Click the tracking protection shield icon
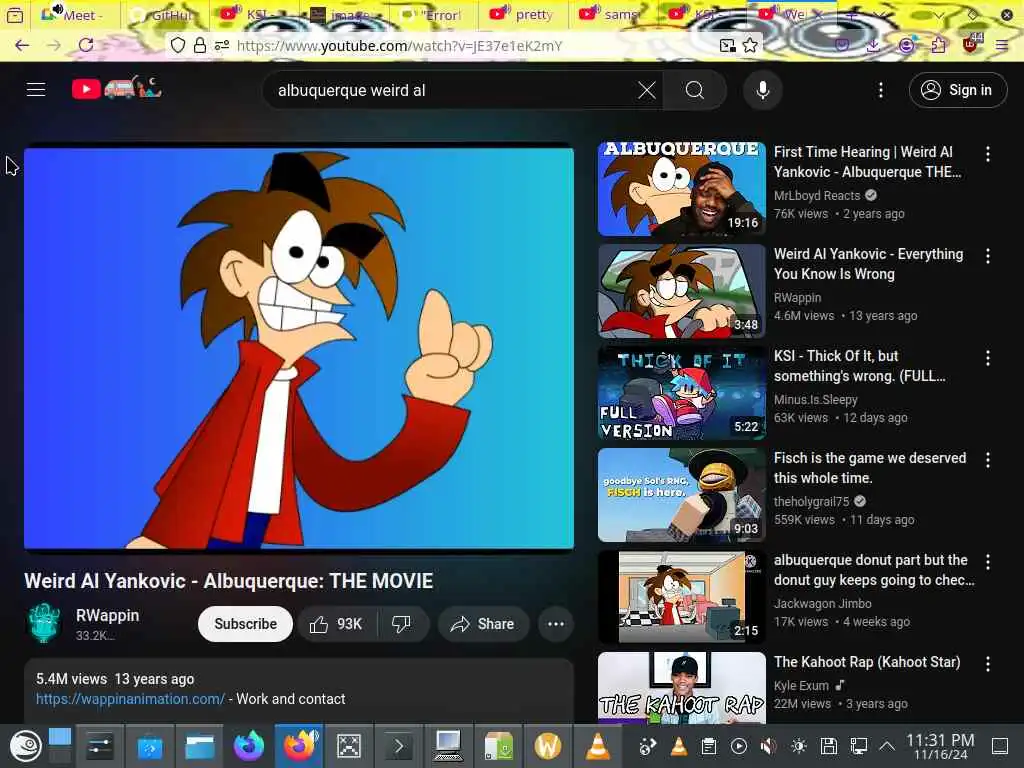The width and height of the screenshot is (1024, 768). 178,45
